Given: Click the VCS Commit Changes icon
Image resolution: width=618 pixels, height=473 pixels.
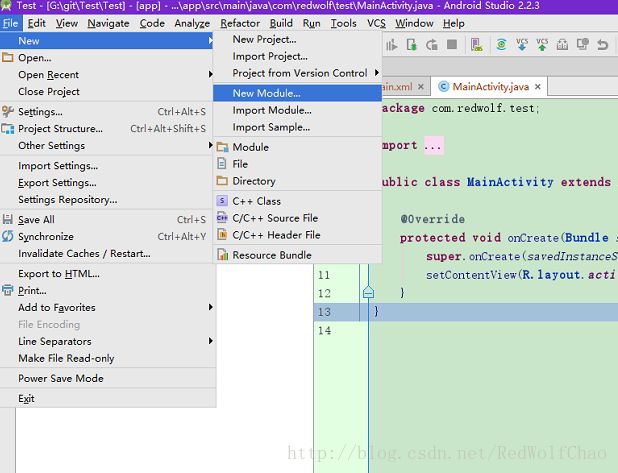Looking at the screenshot, I should click(542, 45).
